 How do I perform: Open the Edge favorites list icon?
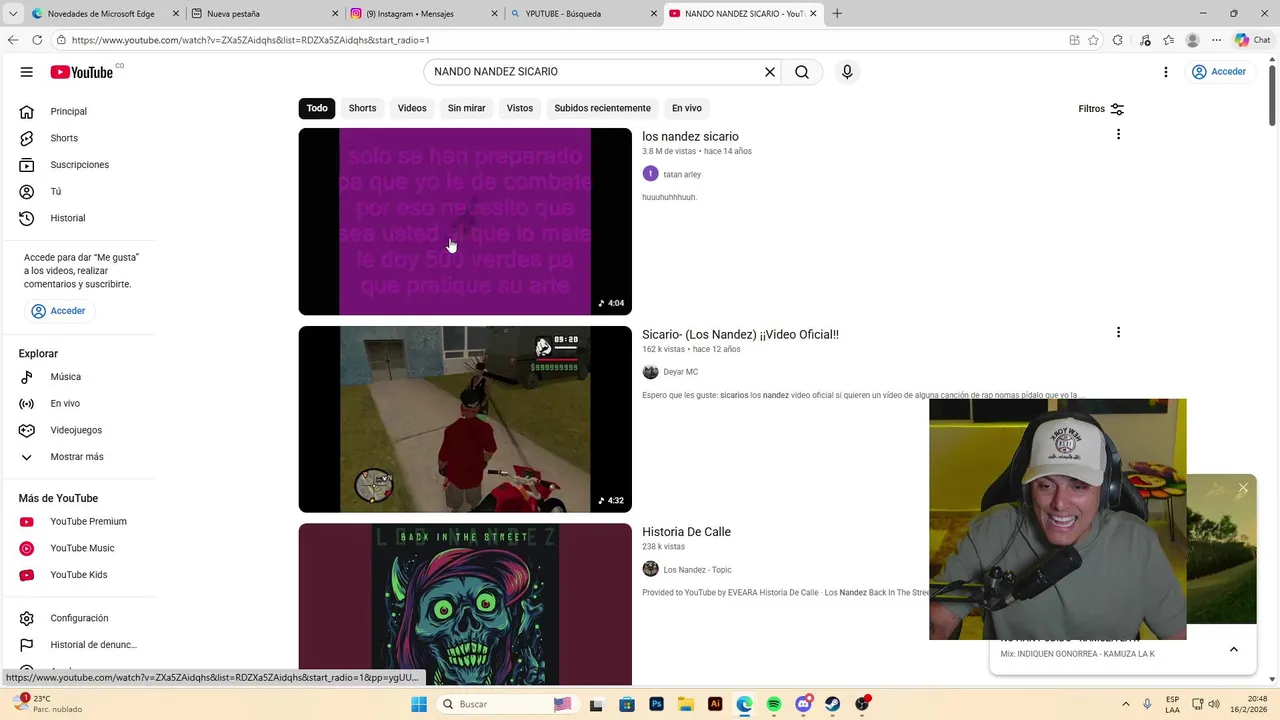[1168, 40]
